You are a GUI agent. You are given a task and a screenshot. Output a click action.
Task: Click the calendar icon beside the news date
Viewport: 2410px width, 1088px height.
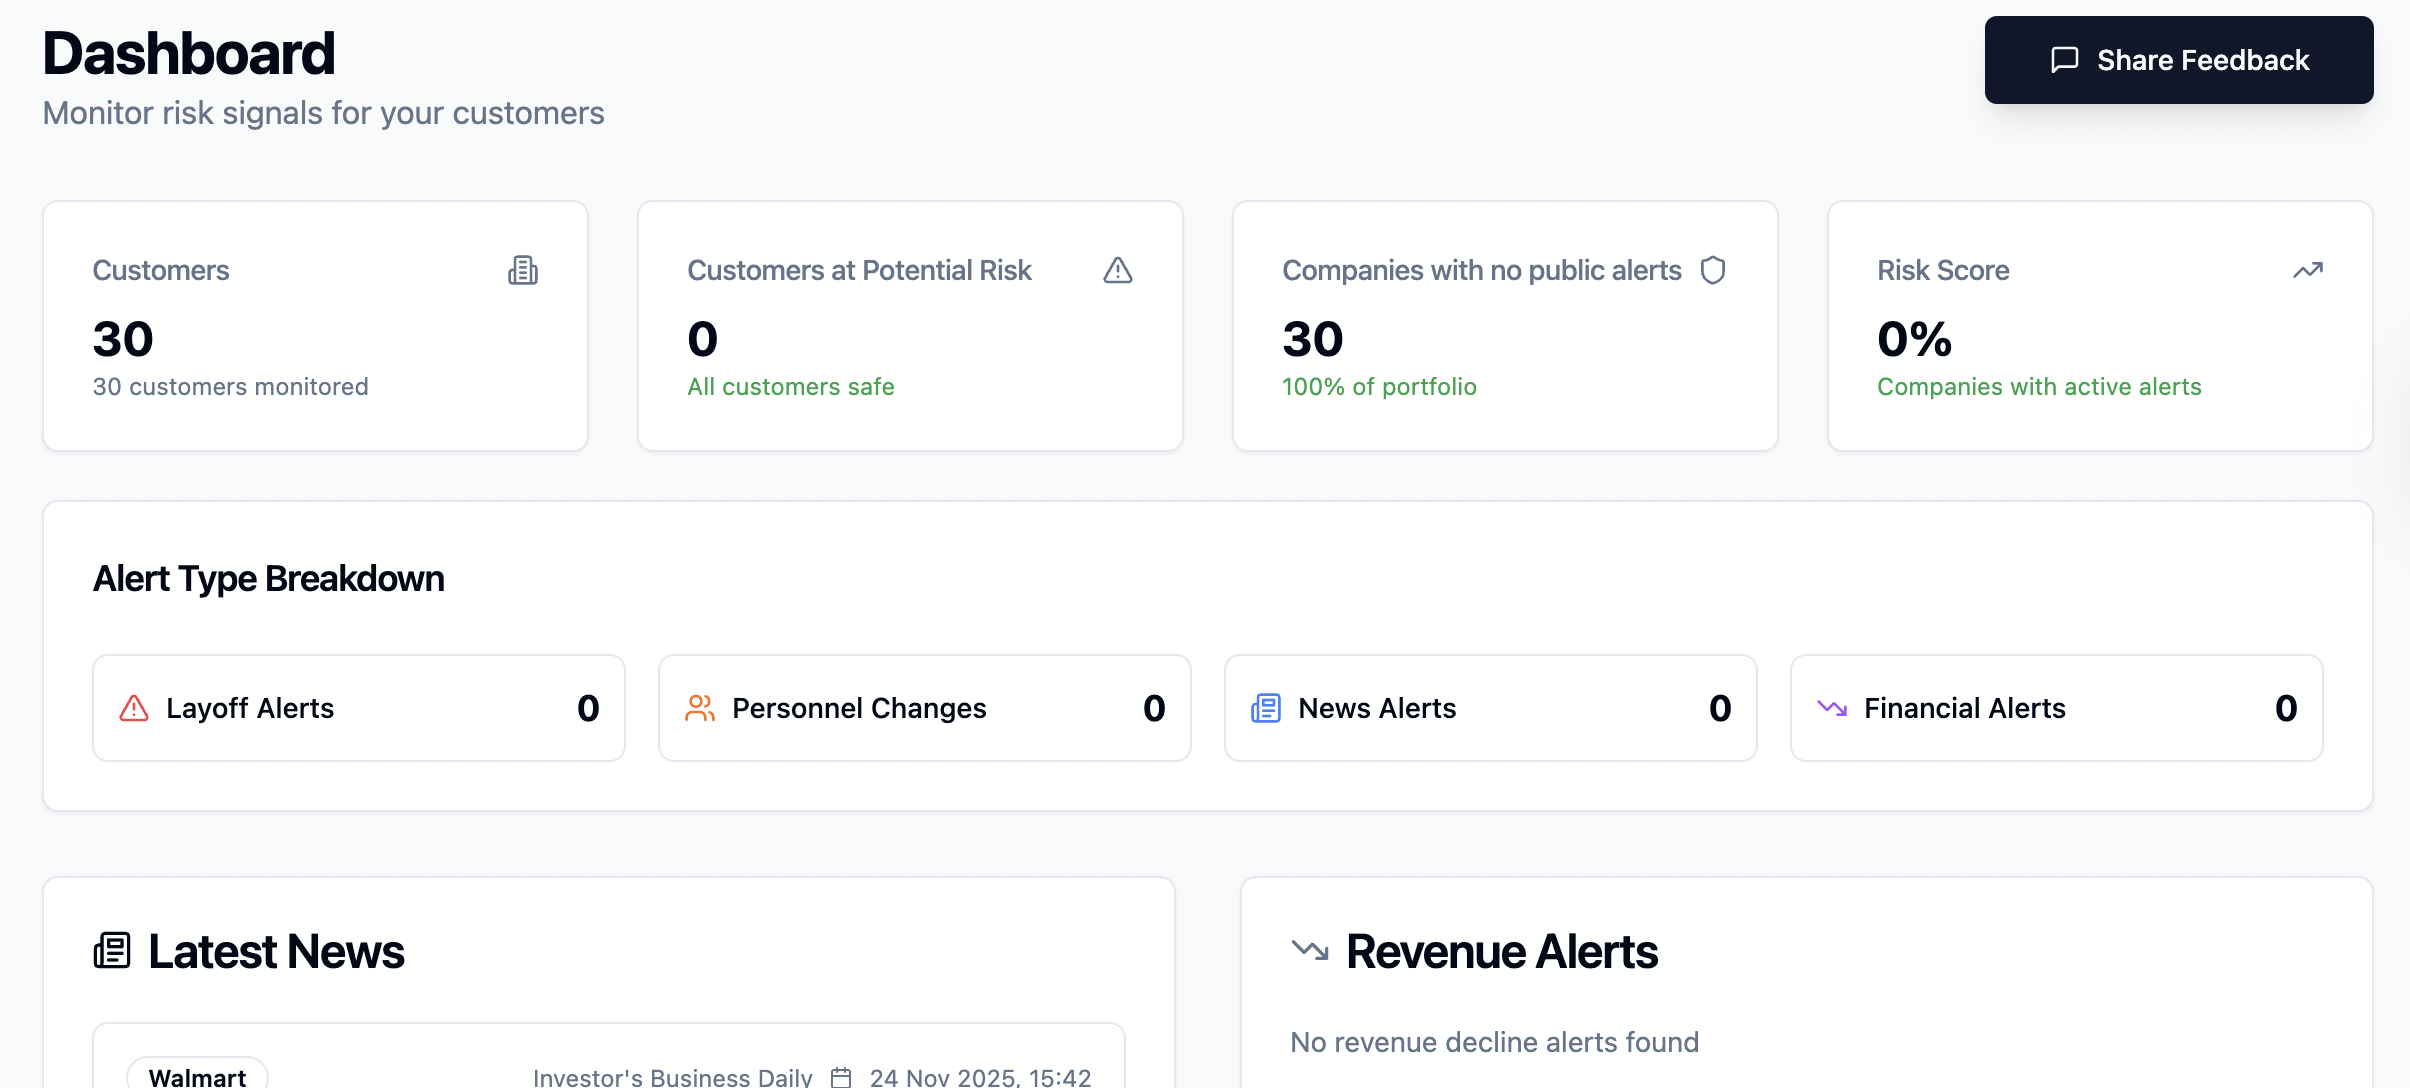[x=841, y=1076]
